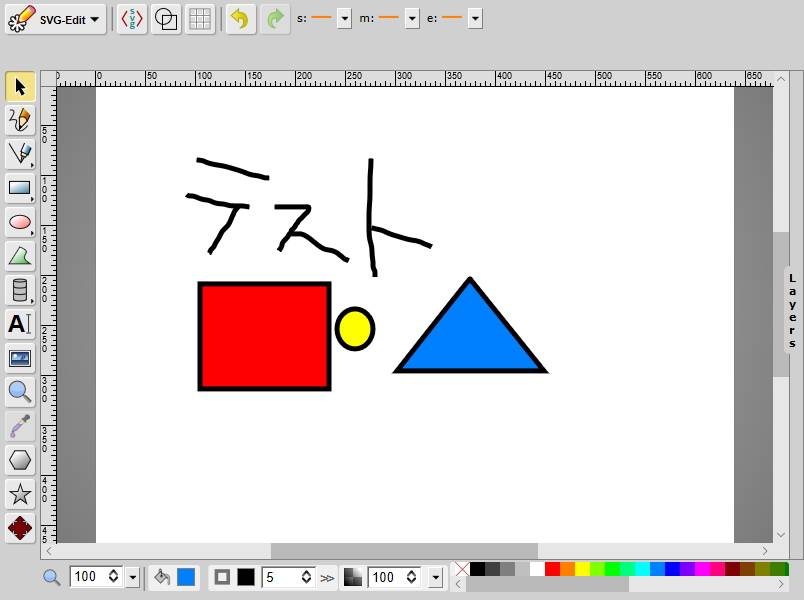
Task: Pick the Ellipse tool
Action: [x=20, y=222]
